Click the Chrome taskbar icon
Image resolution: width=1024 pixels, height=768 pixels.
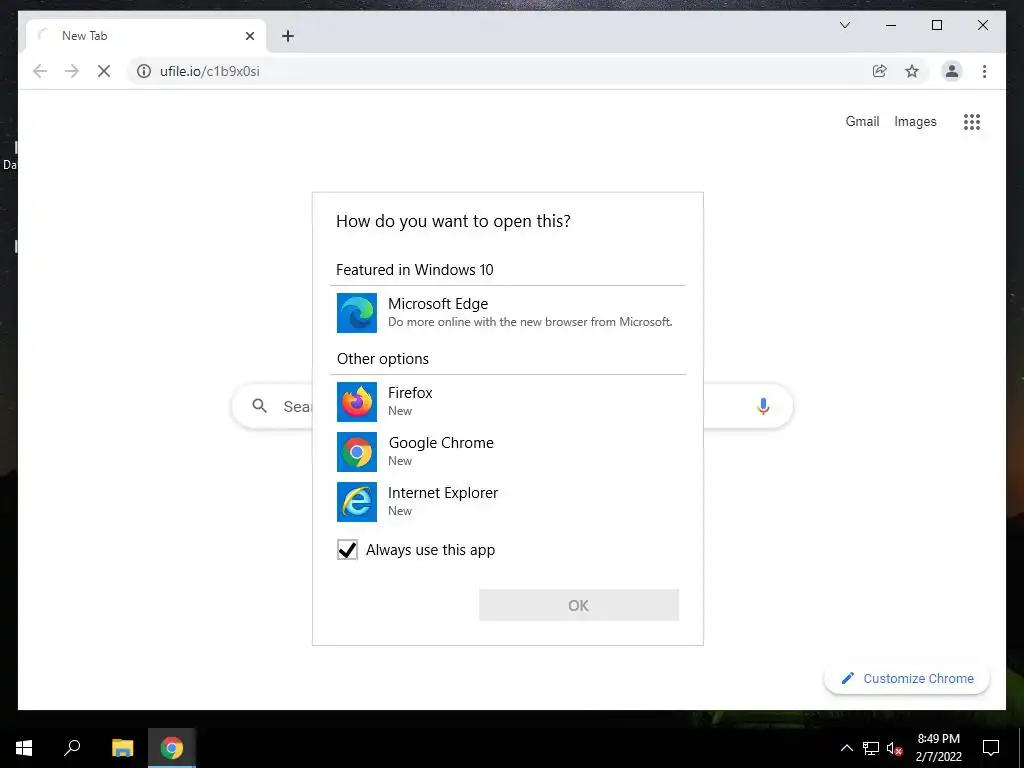click(172, 748)
